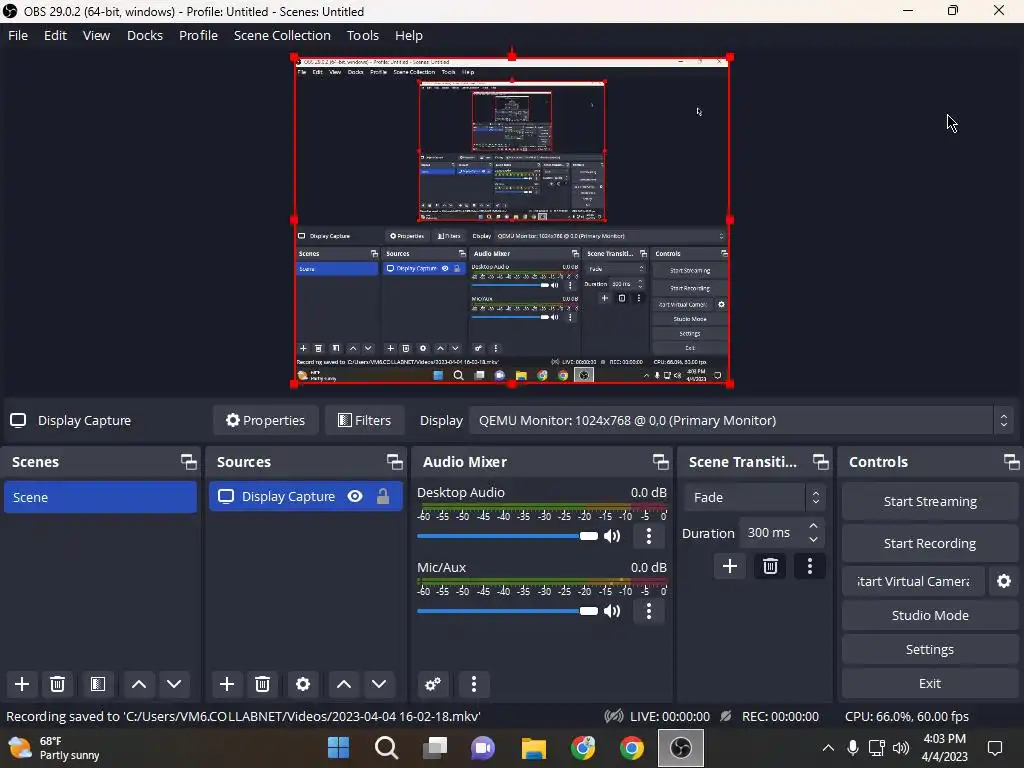Open taskbar Search icon
The width and height of the screenshot is (1024, 768).
(x=387, y=748)
